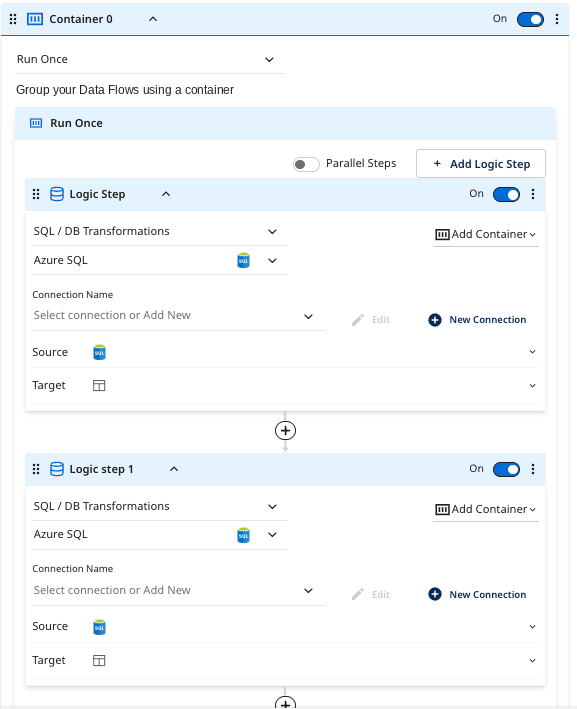
Task: Collapse the Logic Step panel
Action: coord(166,194)
